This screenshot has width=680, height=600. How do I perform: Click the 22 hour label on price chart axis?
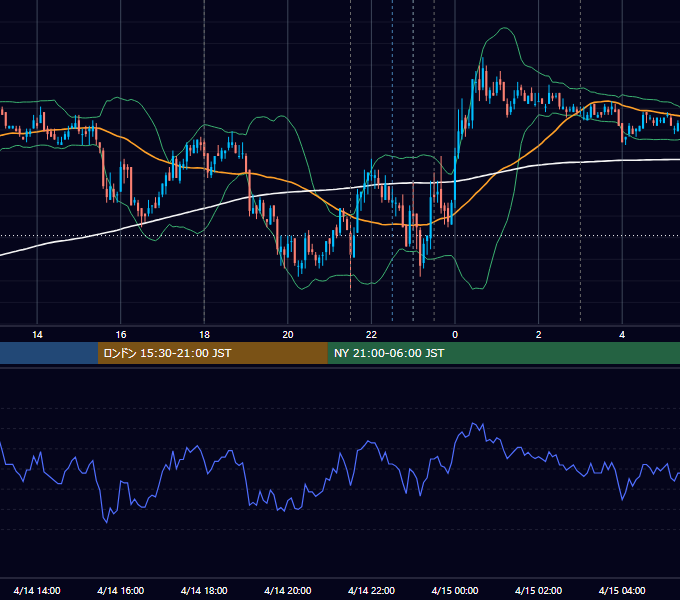coord(371,335)
